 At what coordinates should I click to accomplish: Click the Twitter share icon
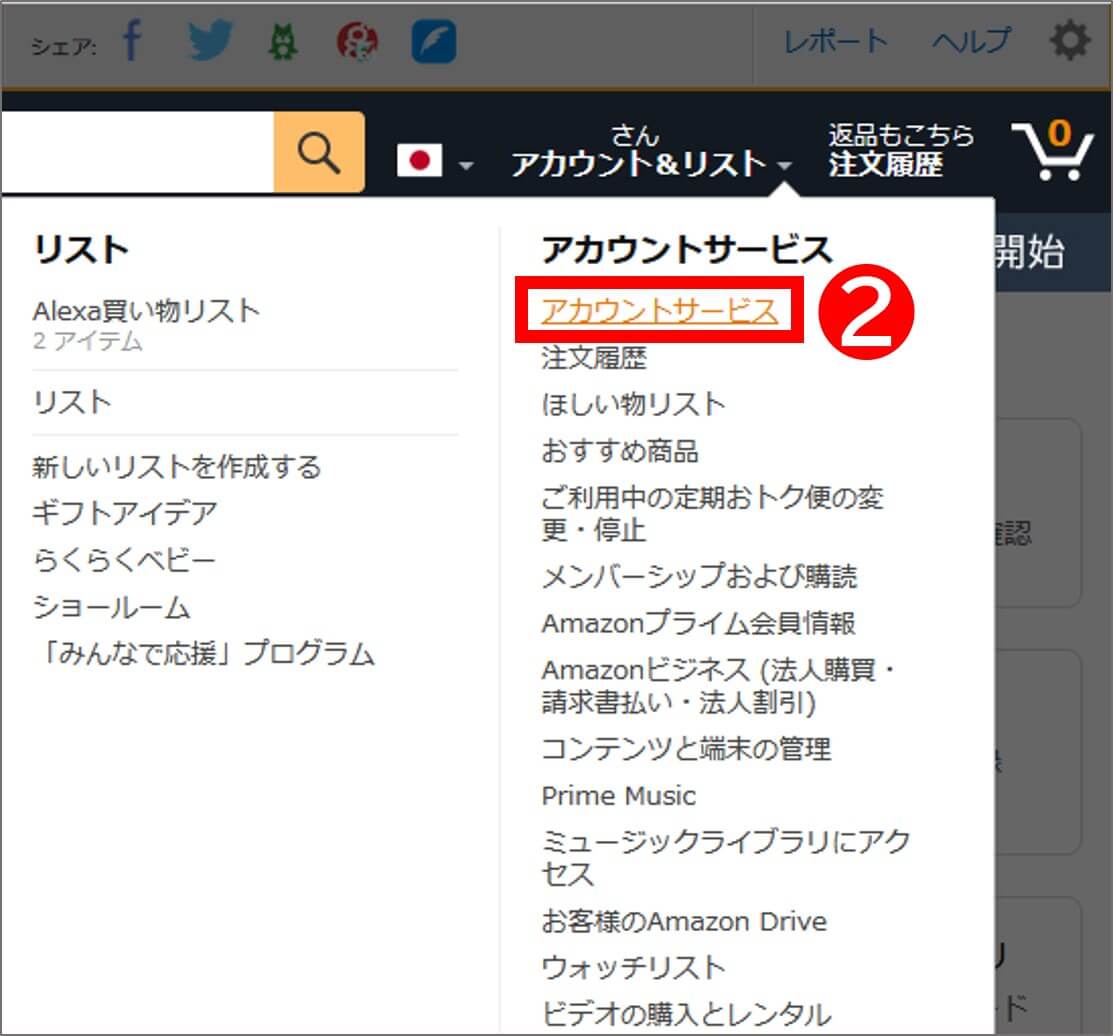point(210,42)
